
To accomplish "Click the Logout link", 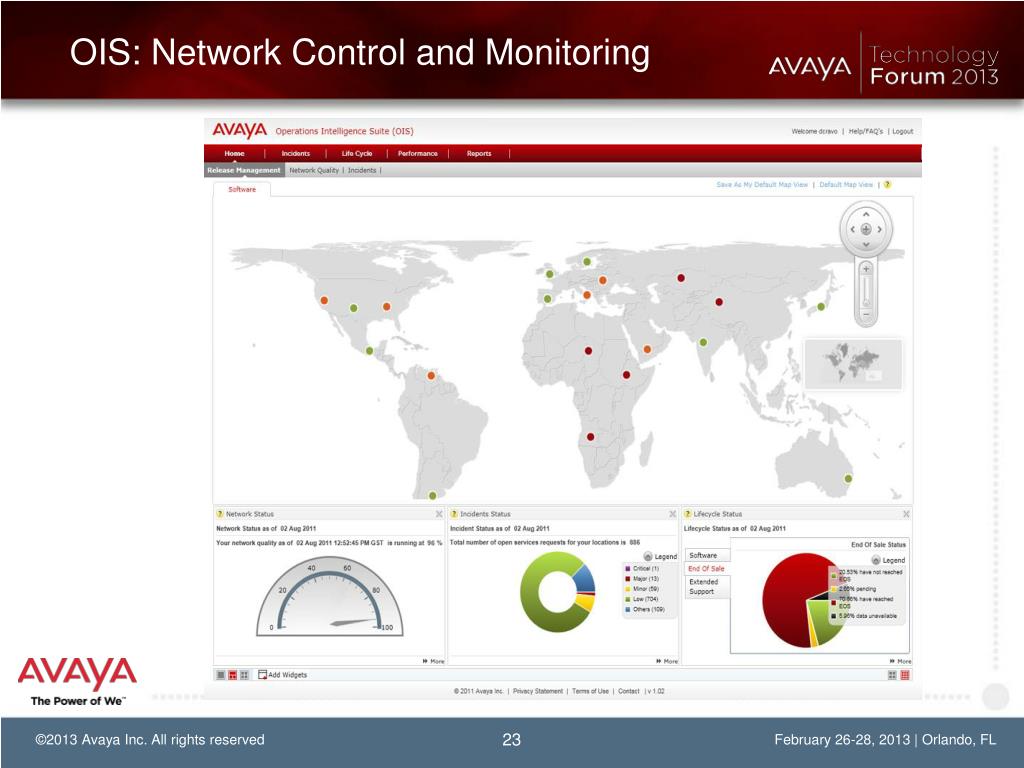I will tap(903, 131).
